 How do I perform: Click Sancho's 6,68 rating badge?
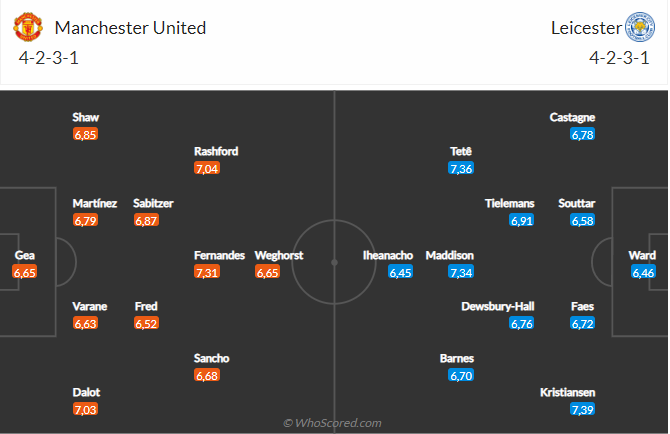[207, 375]
